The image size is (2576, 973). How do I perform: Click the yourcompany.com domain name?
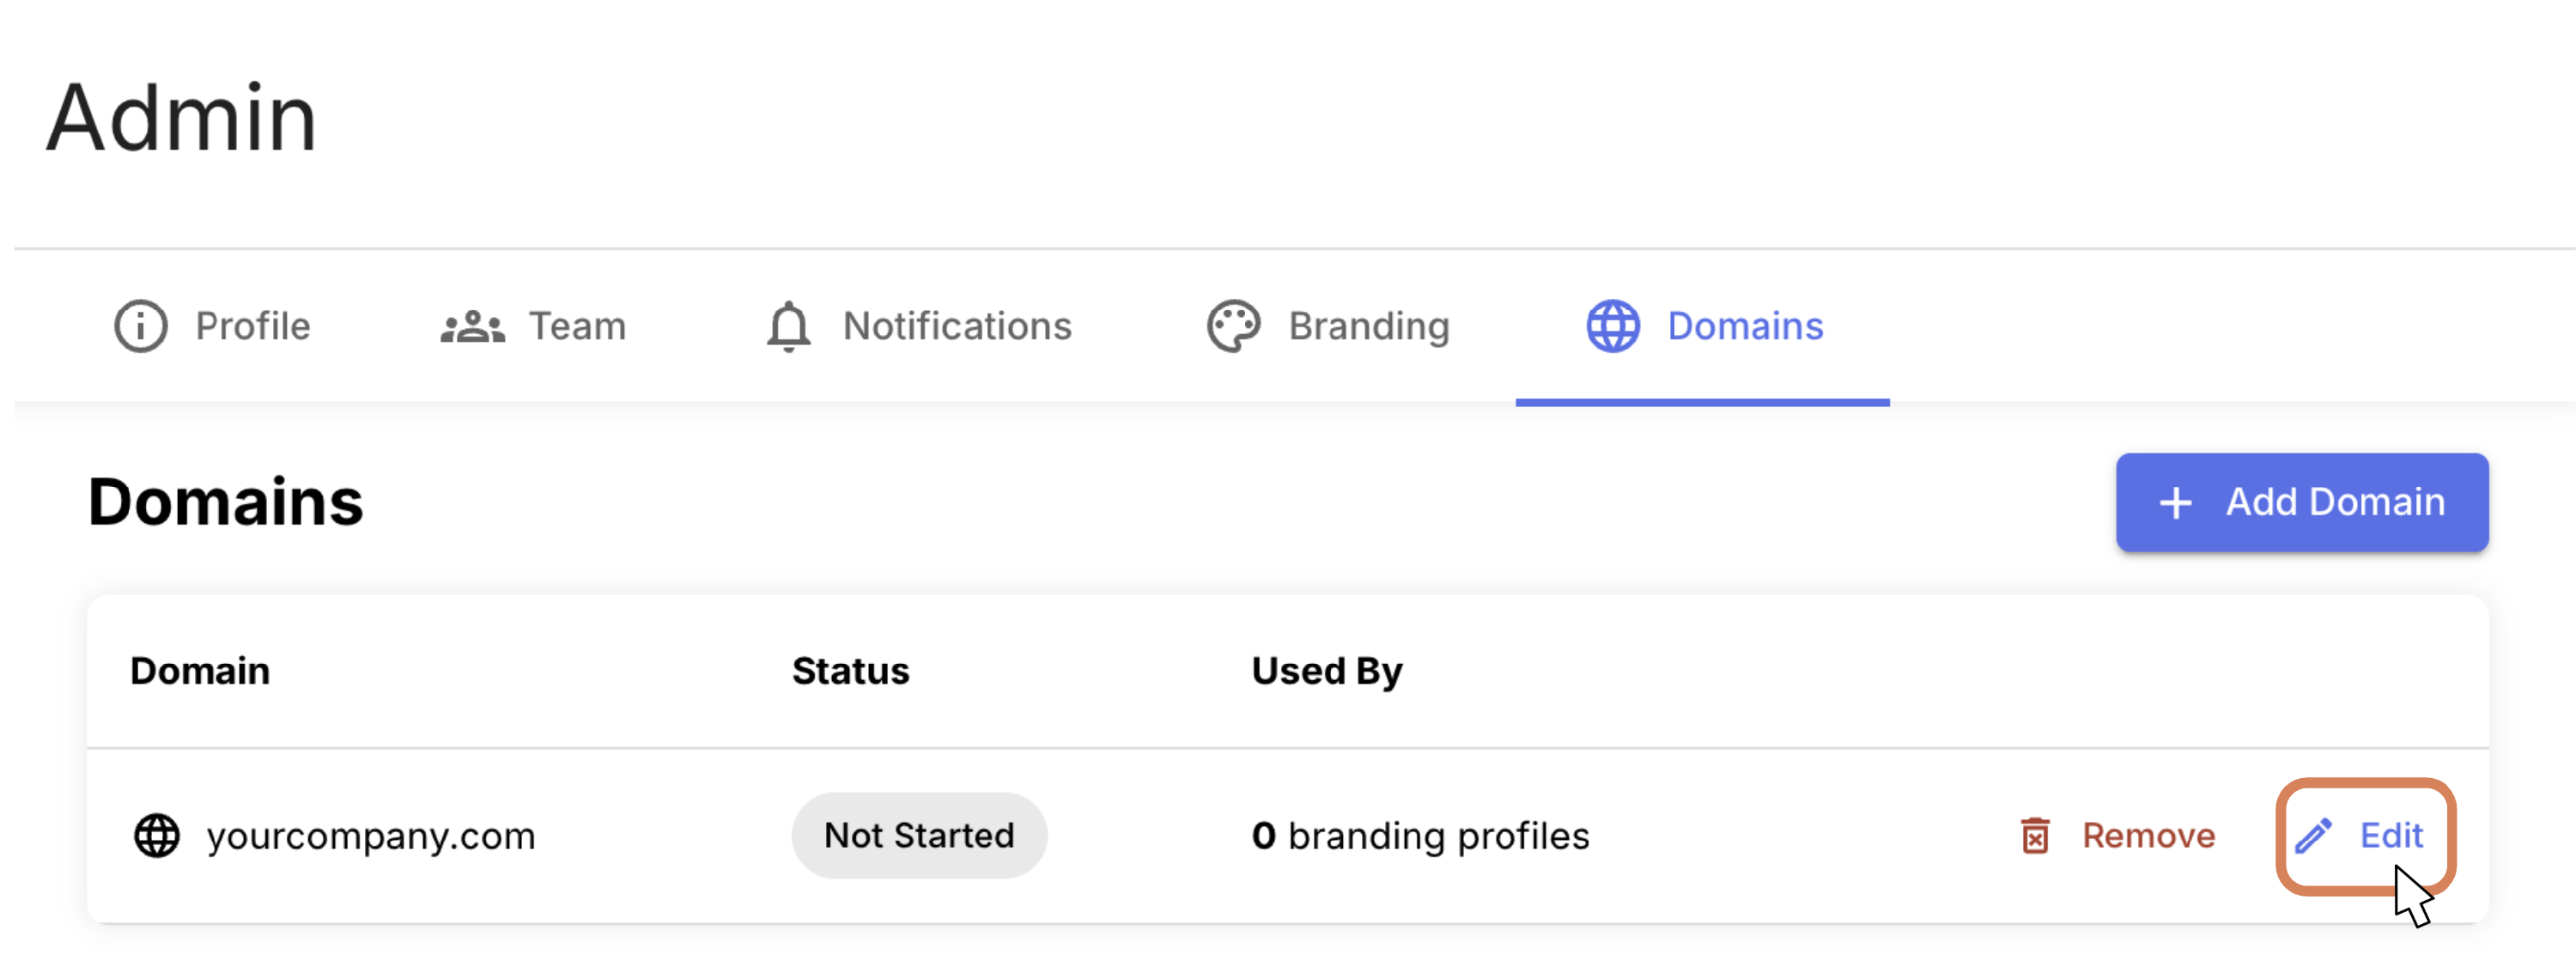point(371,835)
